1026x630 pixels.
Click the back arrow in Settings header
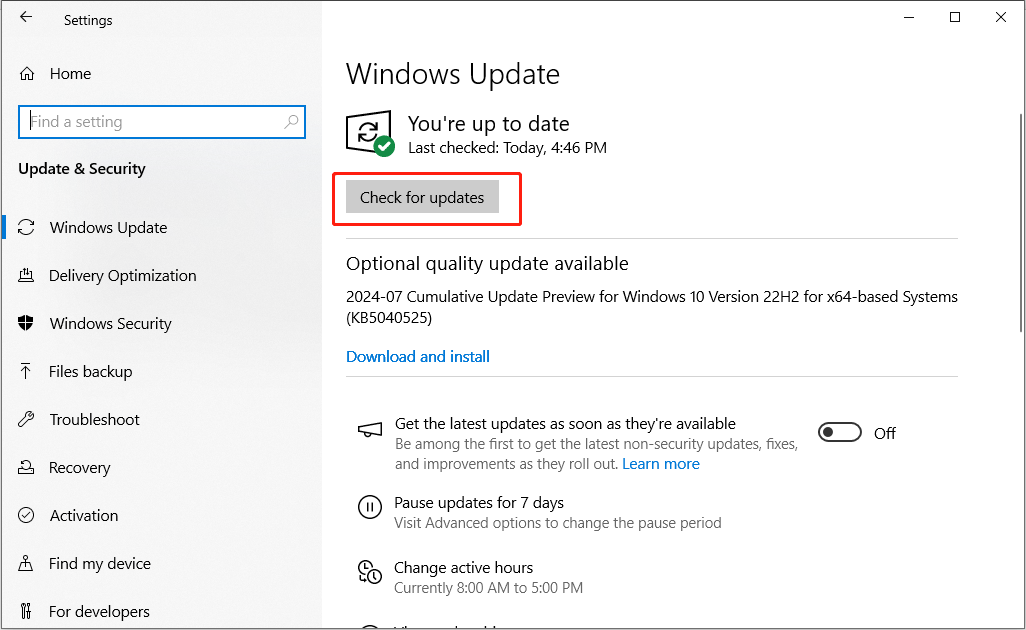coord(26,18)
